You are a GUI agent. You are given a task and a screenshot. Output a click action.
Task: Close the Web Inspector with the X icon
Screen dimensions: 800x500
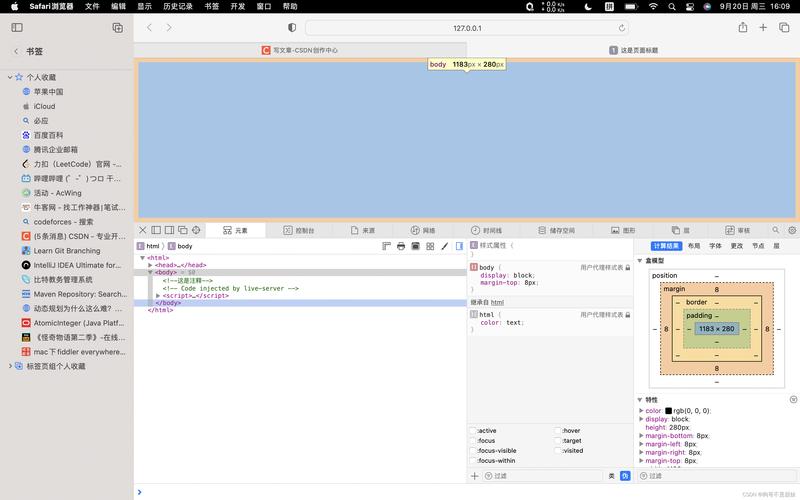coord(142,230)
